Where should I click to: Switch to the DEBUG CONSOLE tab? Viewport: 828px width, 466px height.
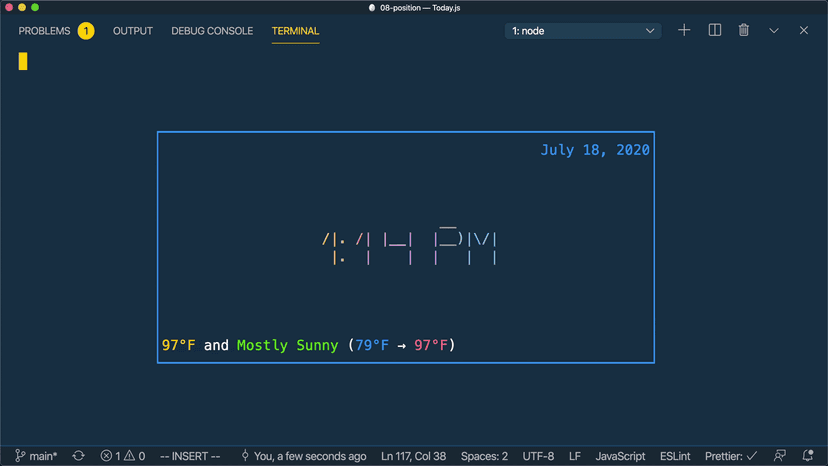[x=212, y=31]
